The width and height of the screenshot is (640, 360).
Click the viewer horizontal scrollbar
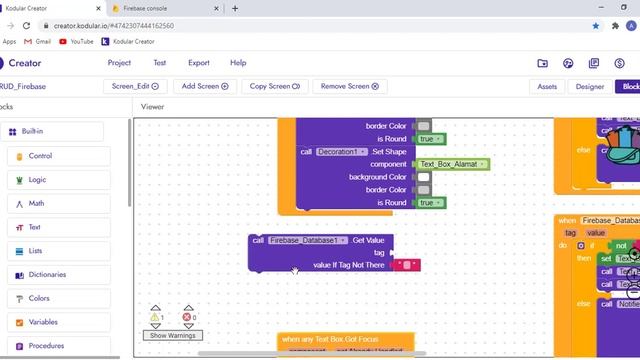coord(312,353)
